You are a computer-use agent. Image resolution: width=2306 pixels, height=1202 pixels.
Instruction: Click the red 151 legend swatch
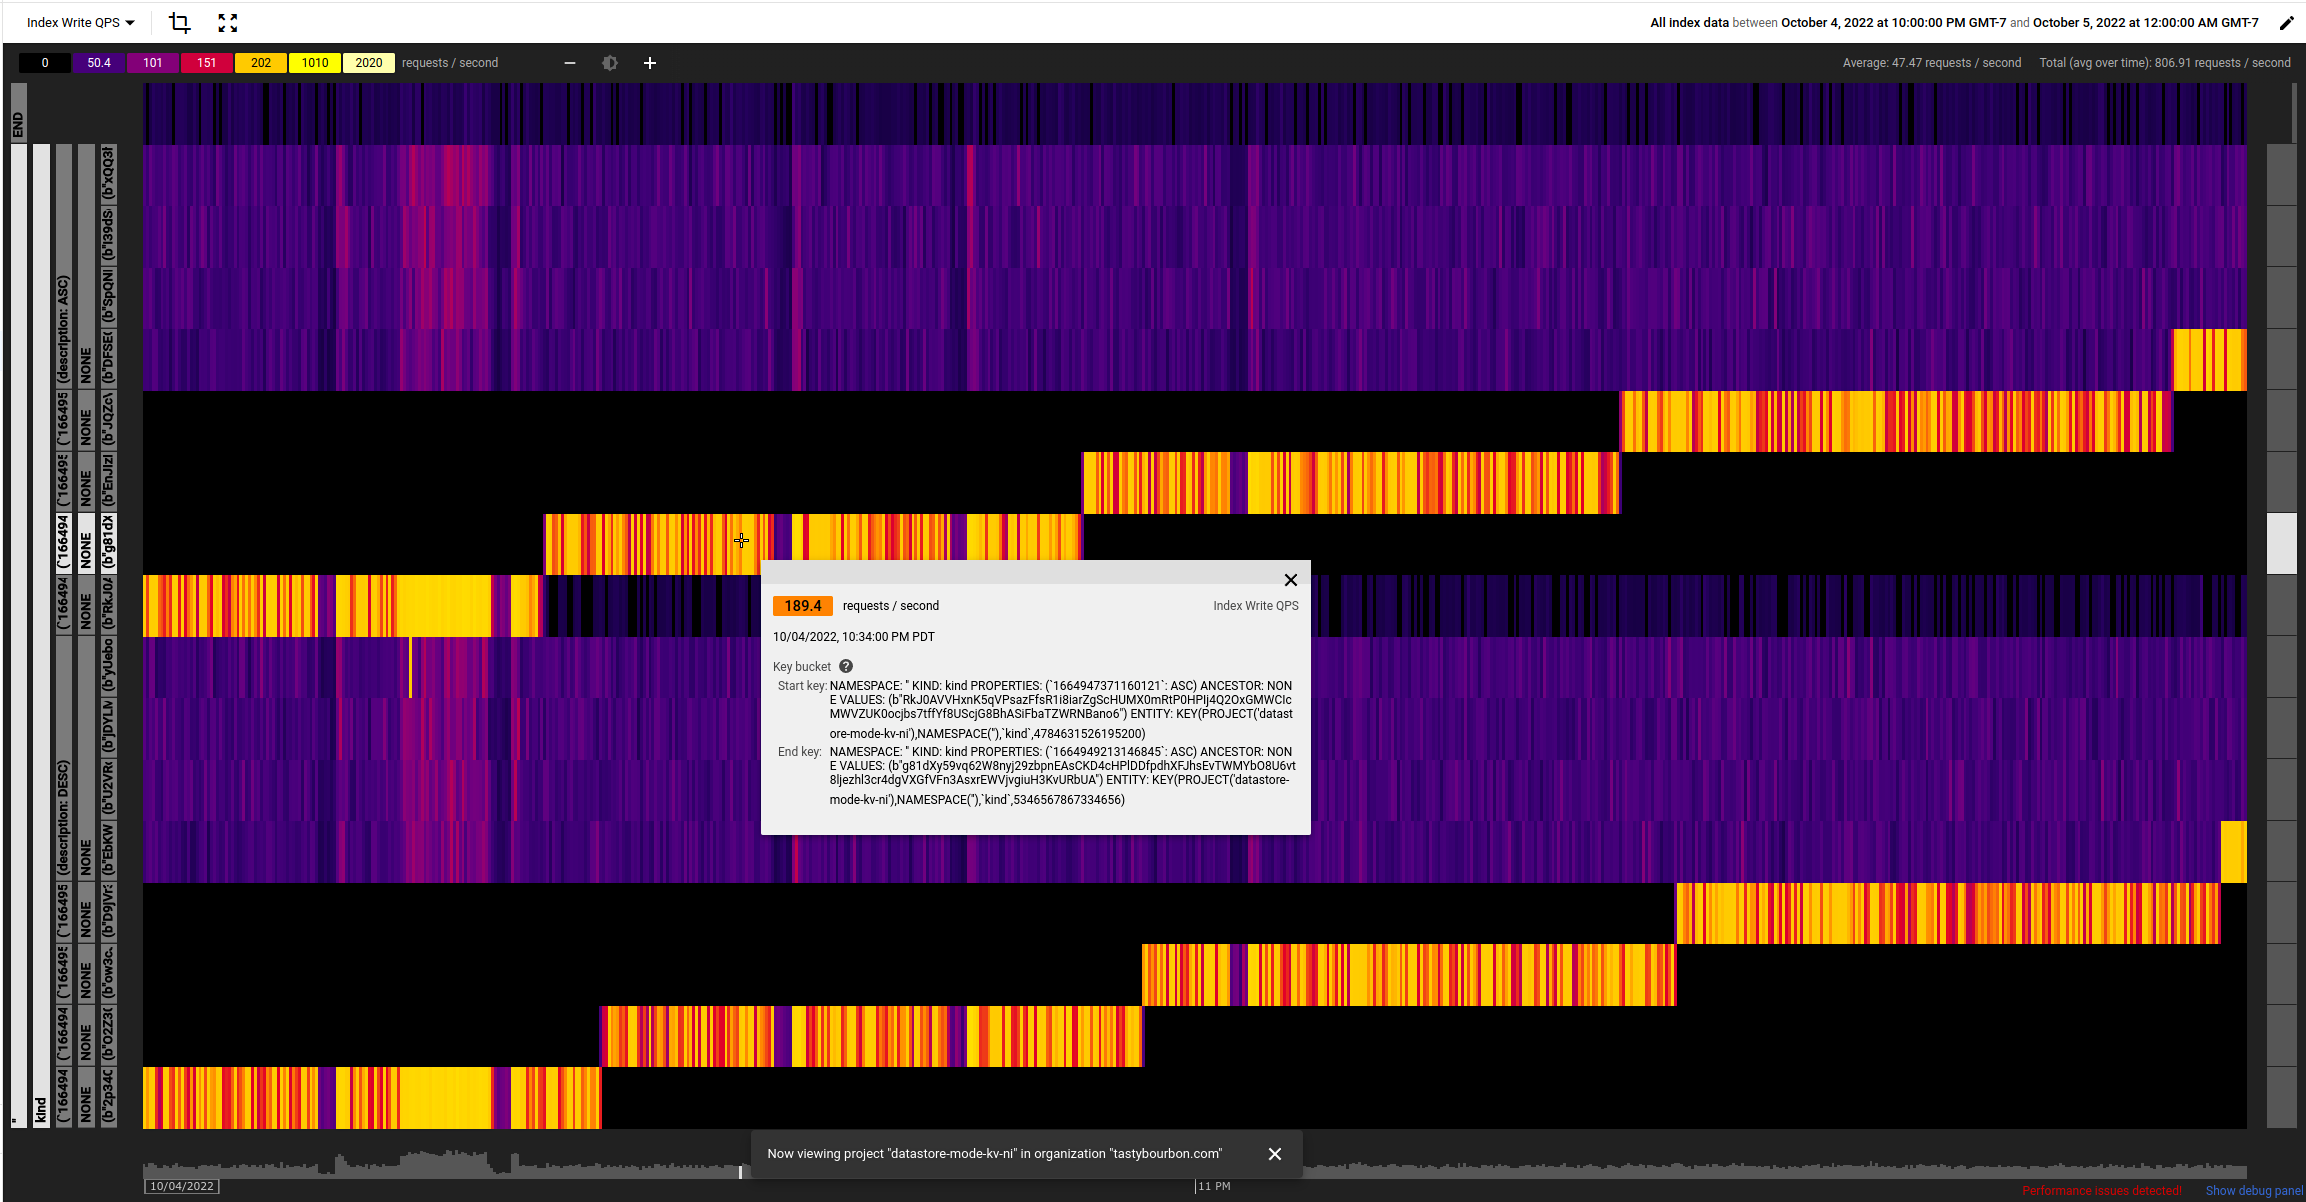(x=206, y=63)
